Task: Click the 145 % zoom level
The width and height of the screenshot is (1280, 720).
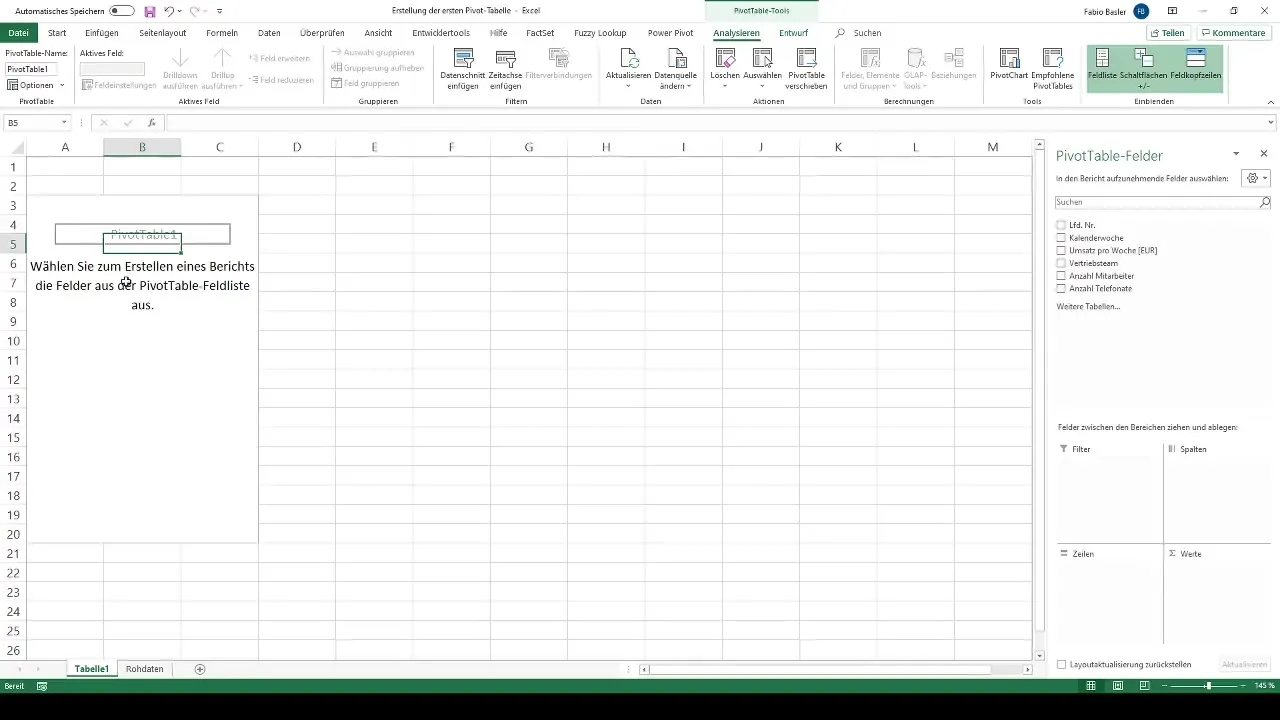Action: click(x=1264, y=686)
